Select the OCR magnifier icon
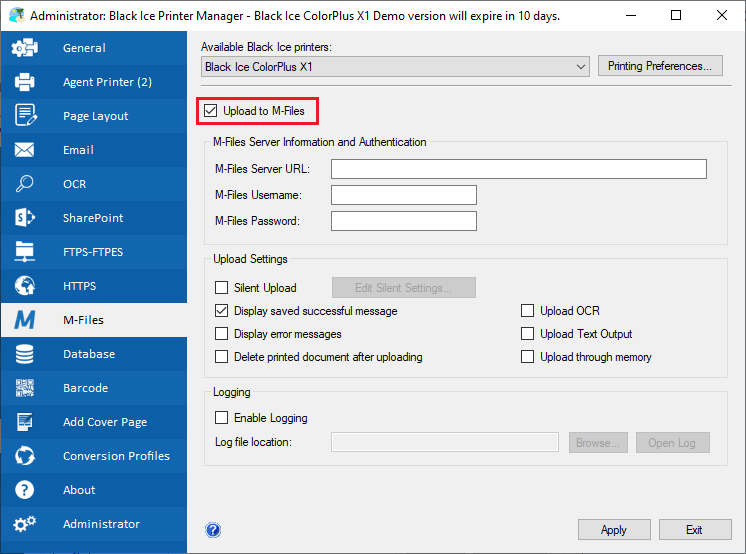Screen dimensions: 746x554 (x=25, y=184)
